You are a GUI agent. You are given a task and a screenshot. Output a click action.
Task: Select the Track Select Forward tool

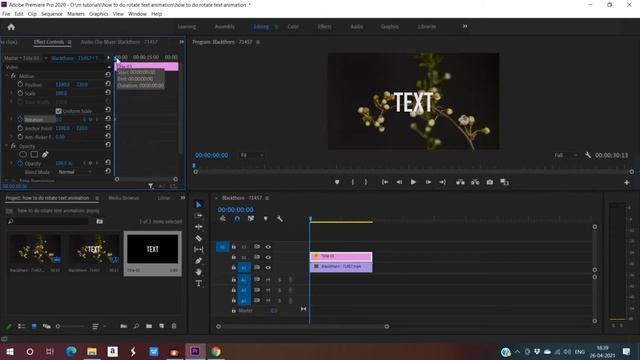pos(198,216)
